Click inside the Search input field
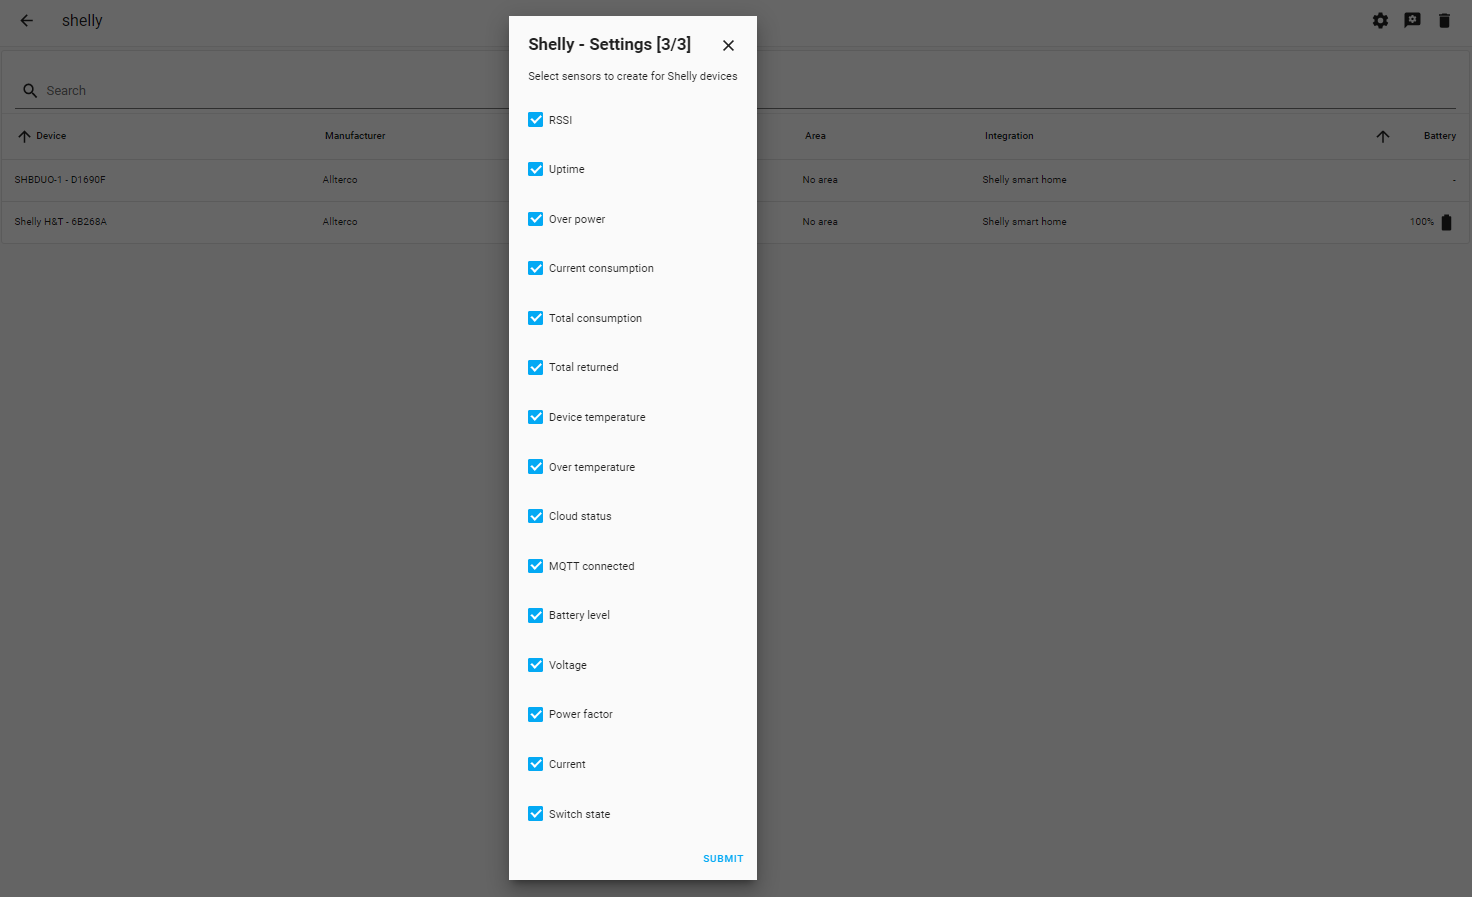 [x=150, y=90]
